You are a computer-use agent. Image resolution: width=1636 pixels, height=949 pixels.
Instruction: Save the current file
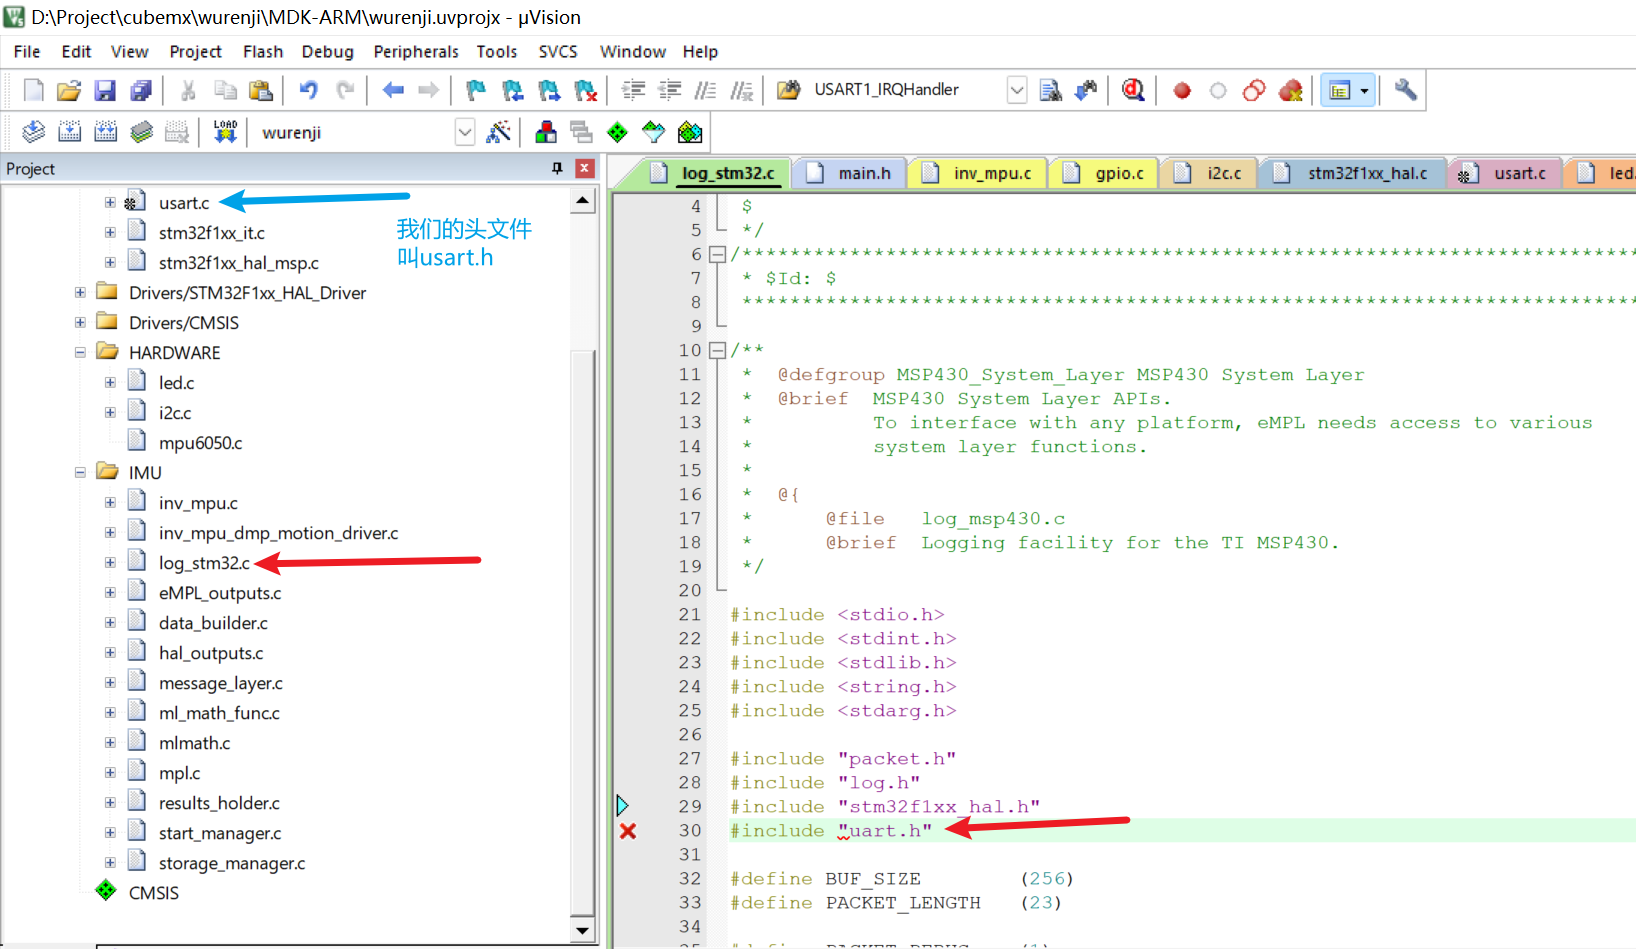click(x=105, y=90)
